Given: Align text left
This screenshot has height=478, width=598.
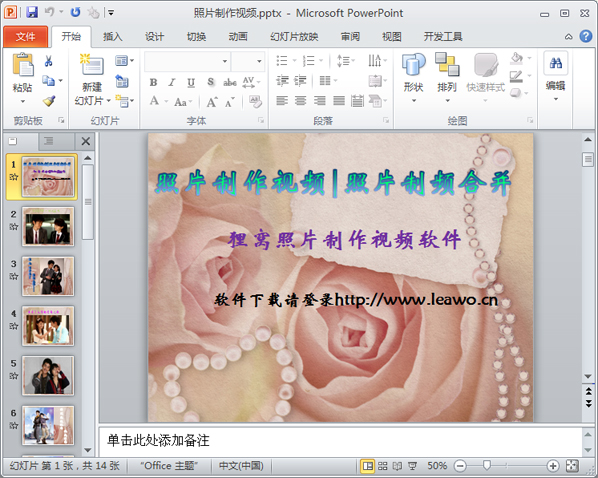Looking at the screenshot, I should (x=282, y=100).
